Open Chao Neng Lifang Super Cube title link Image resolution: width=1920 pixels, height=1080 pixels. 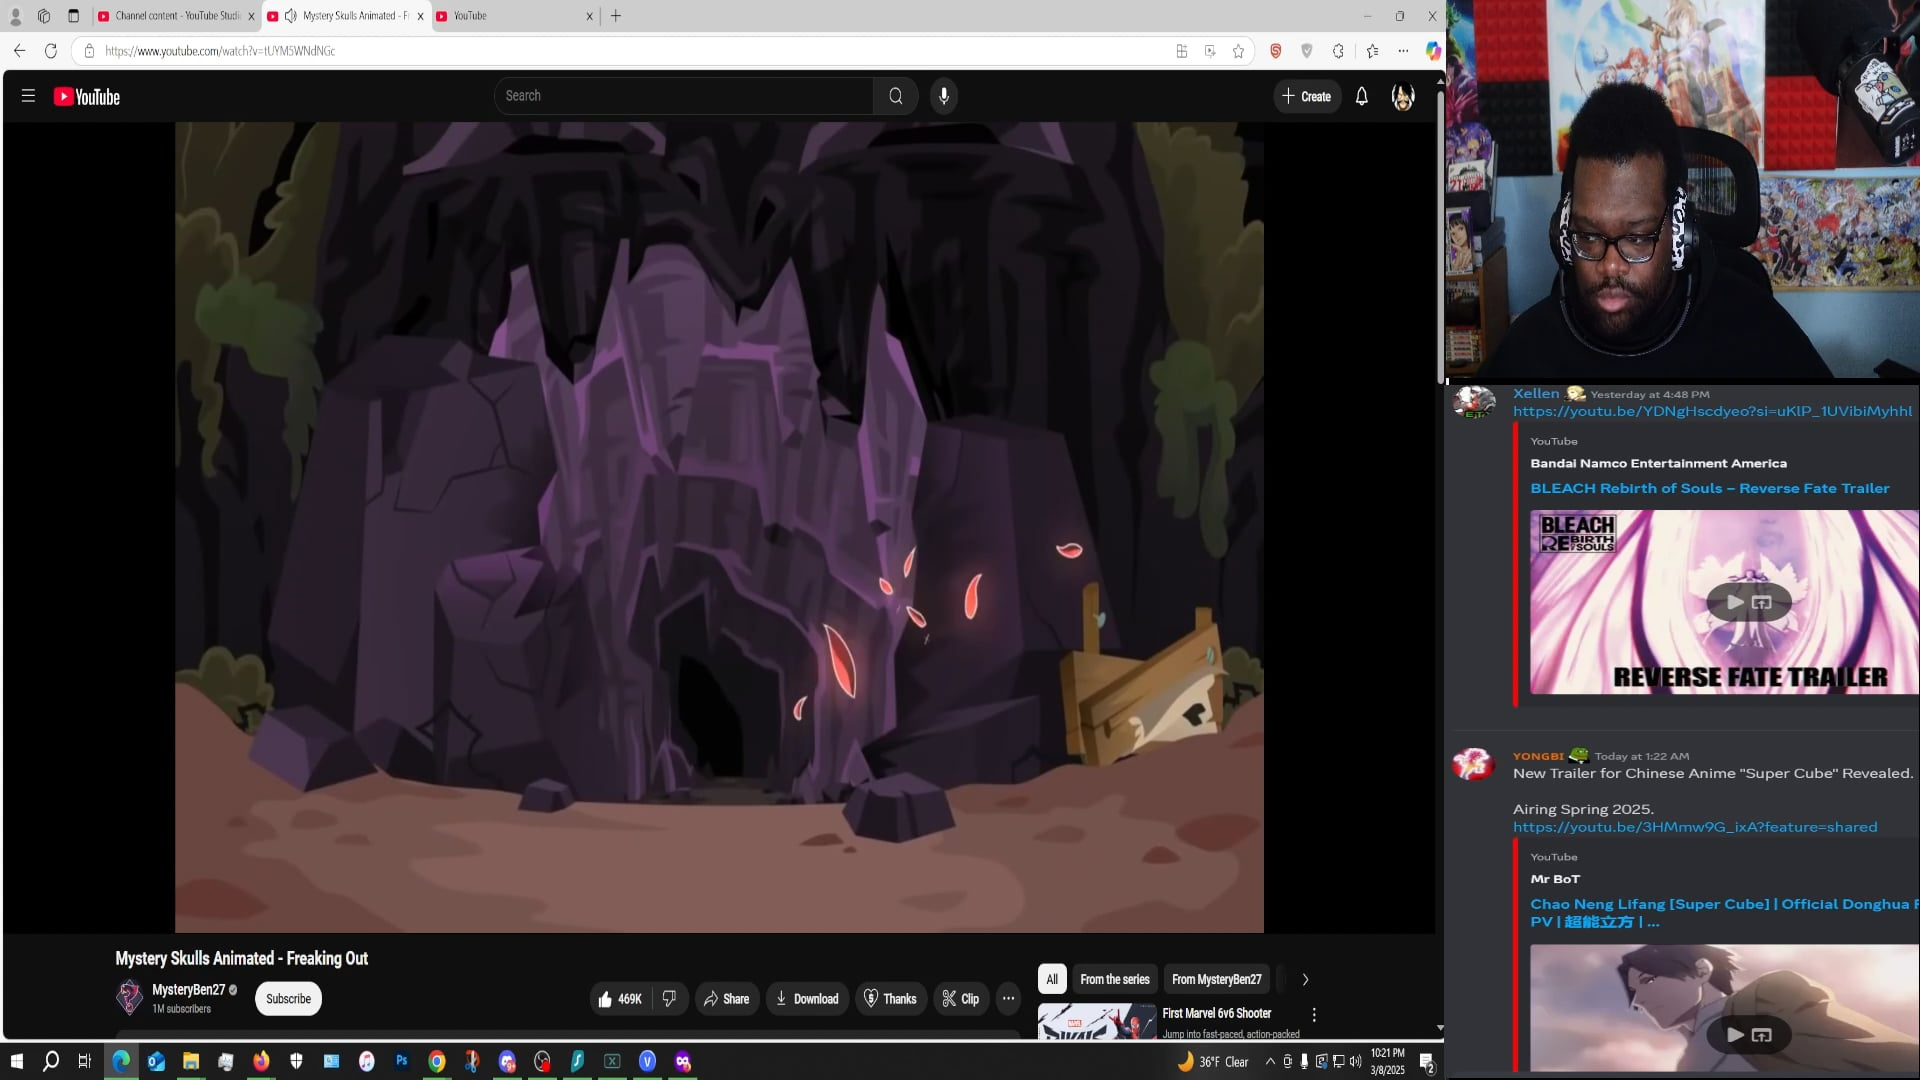pyautogui.click(x=1723, y=913)
